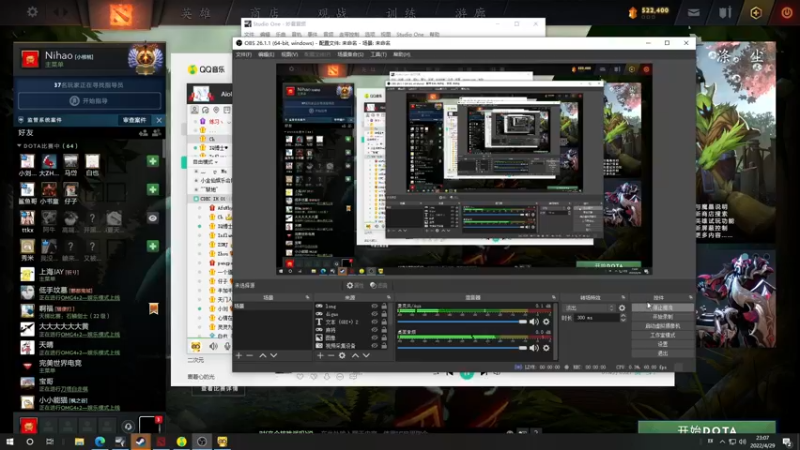The height and width of the screenshot is (450, 800).
Task: Open the Dota armory icon
Action: [x=725, y=13]
